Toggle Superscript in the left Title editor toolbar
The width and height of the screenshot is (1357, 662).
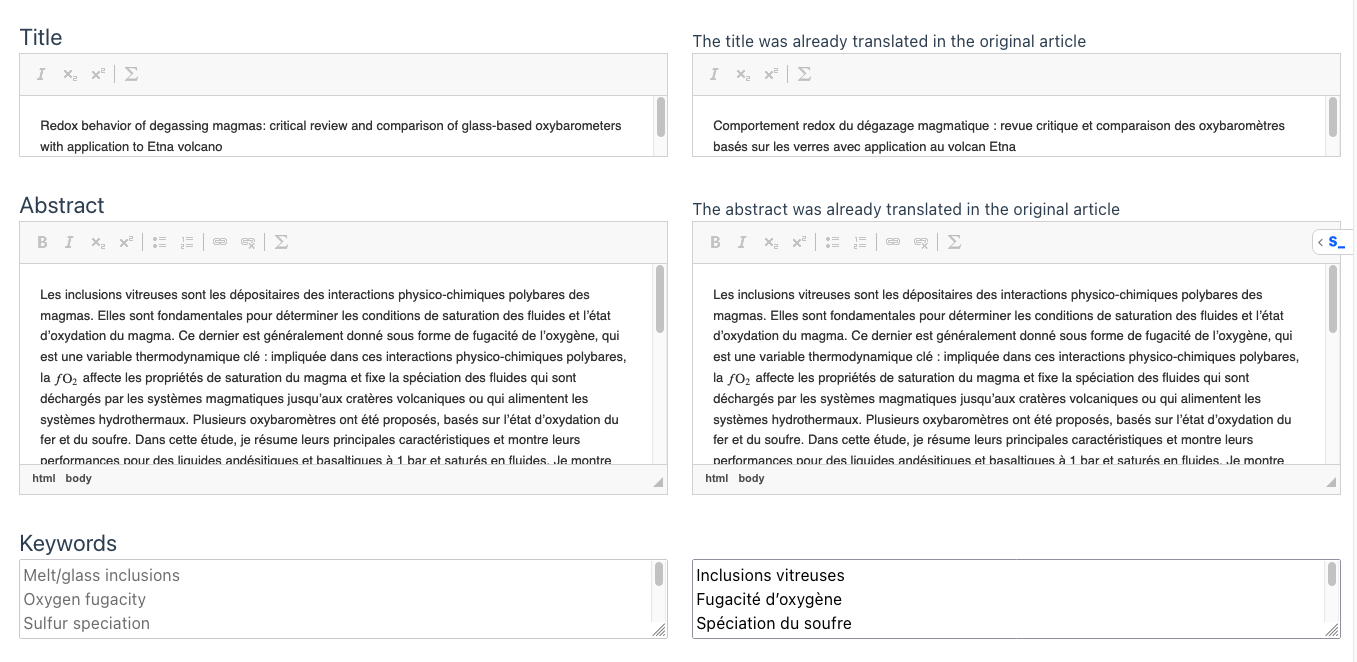(98, 74)
